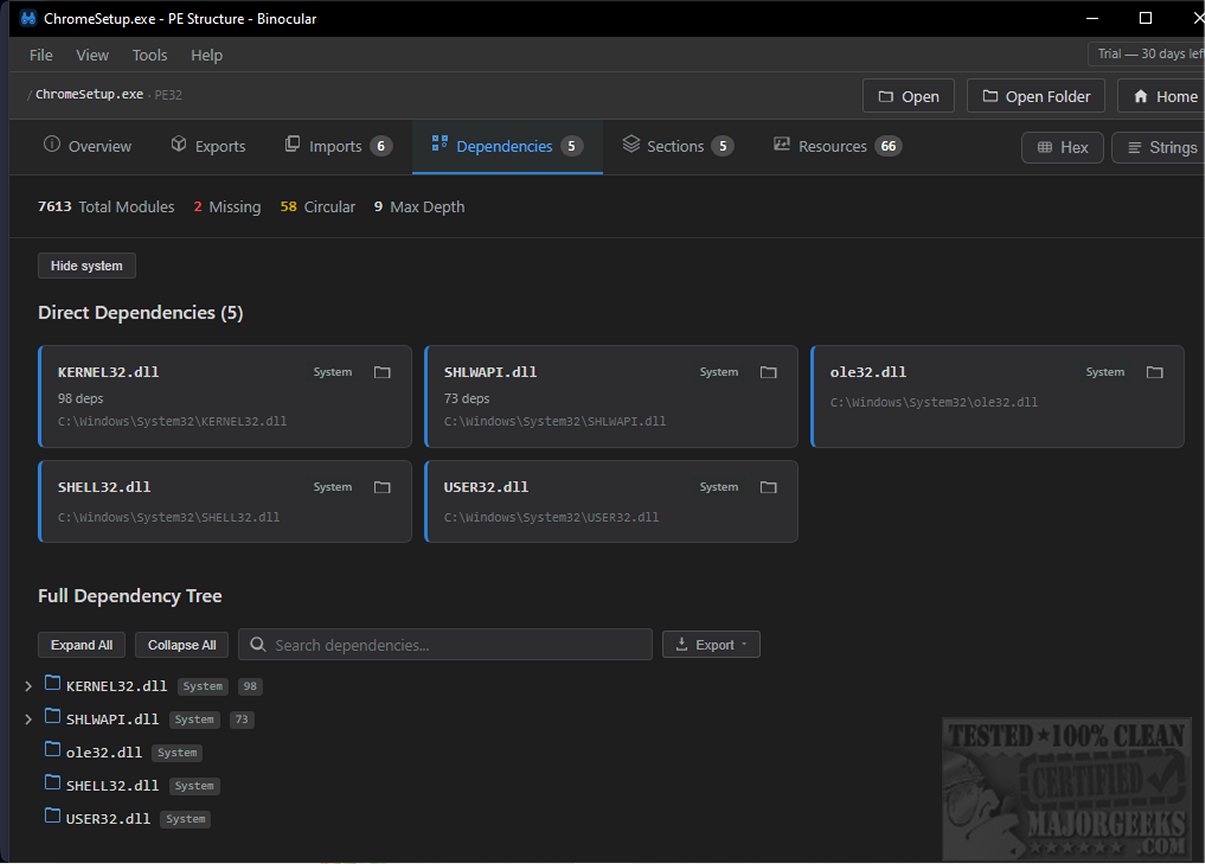Click the Search dependencies input field
Image resolution: width=1205 pixels, height=864 pixels.
(445, 645)
